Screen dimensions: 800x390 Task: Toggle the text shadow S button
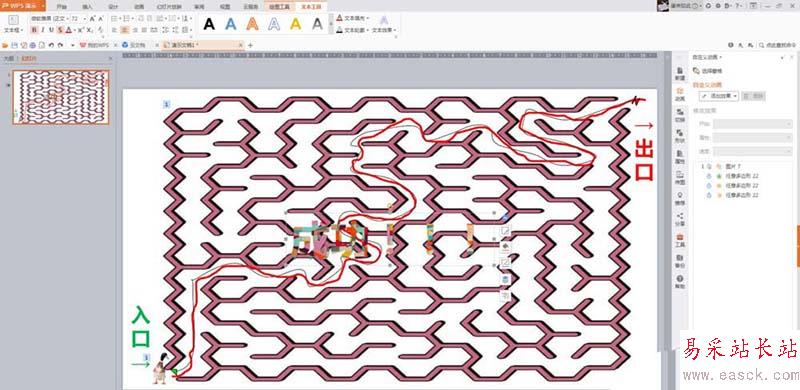click(x=60, y=30)
